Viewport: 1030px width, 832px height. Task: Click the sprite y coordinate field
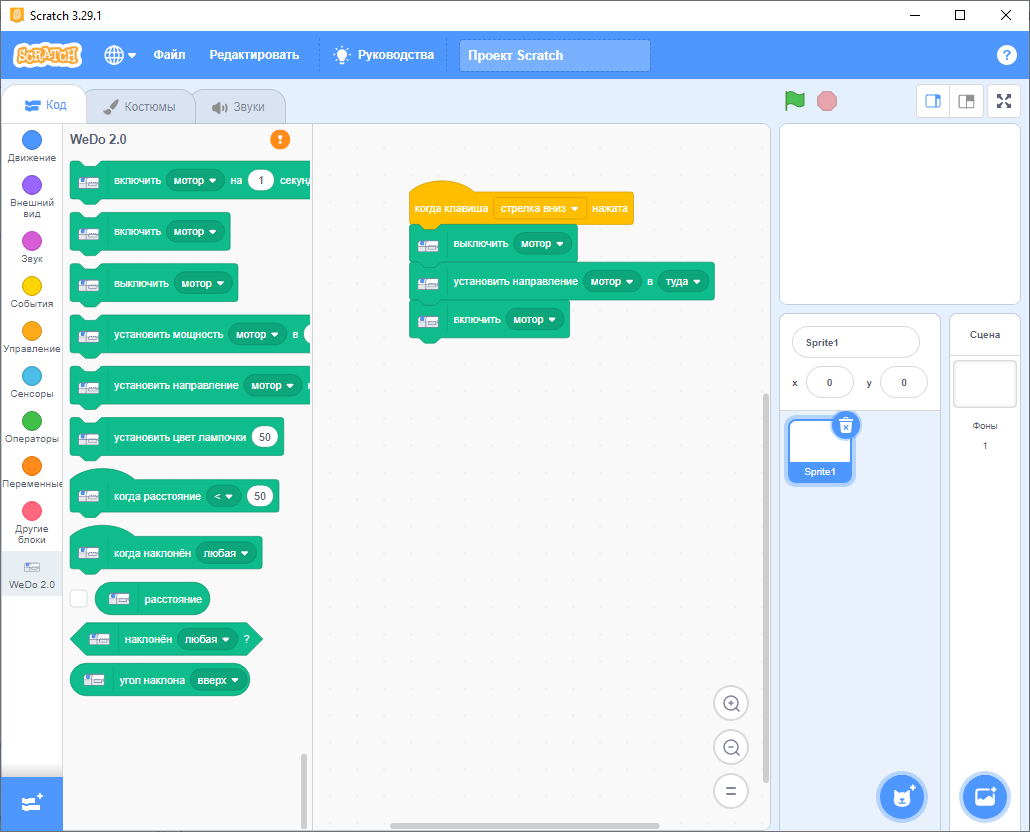(x=903, y=382)
